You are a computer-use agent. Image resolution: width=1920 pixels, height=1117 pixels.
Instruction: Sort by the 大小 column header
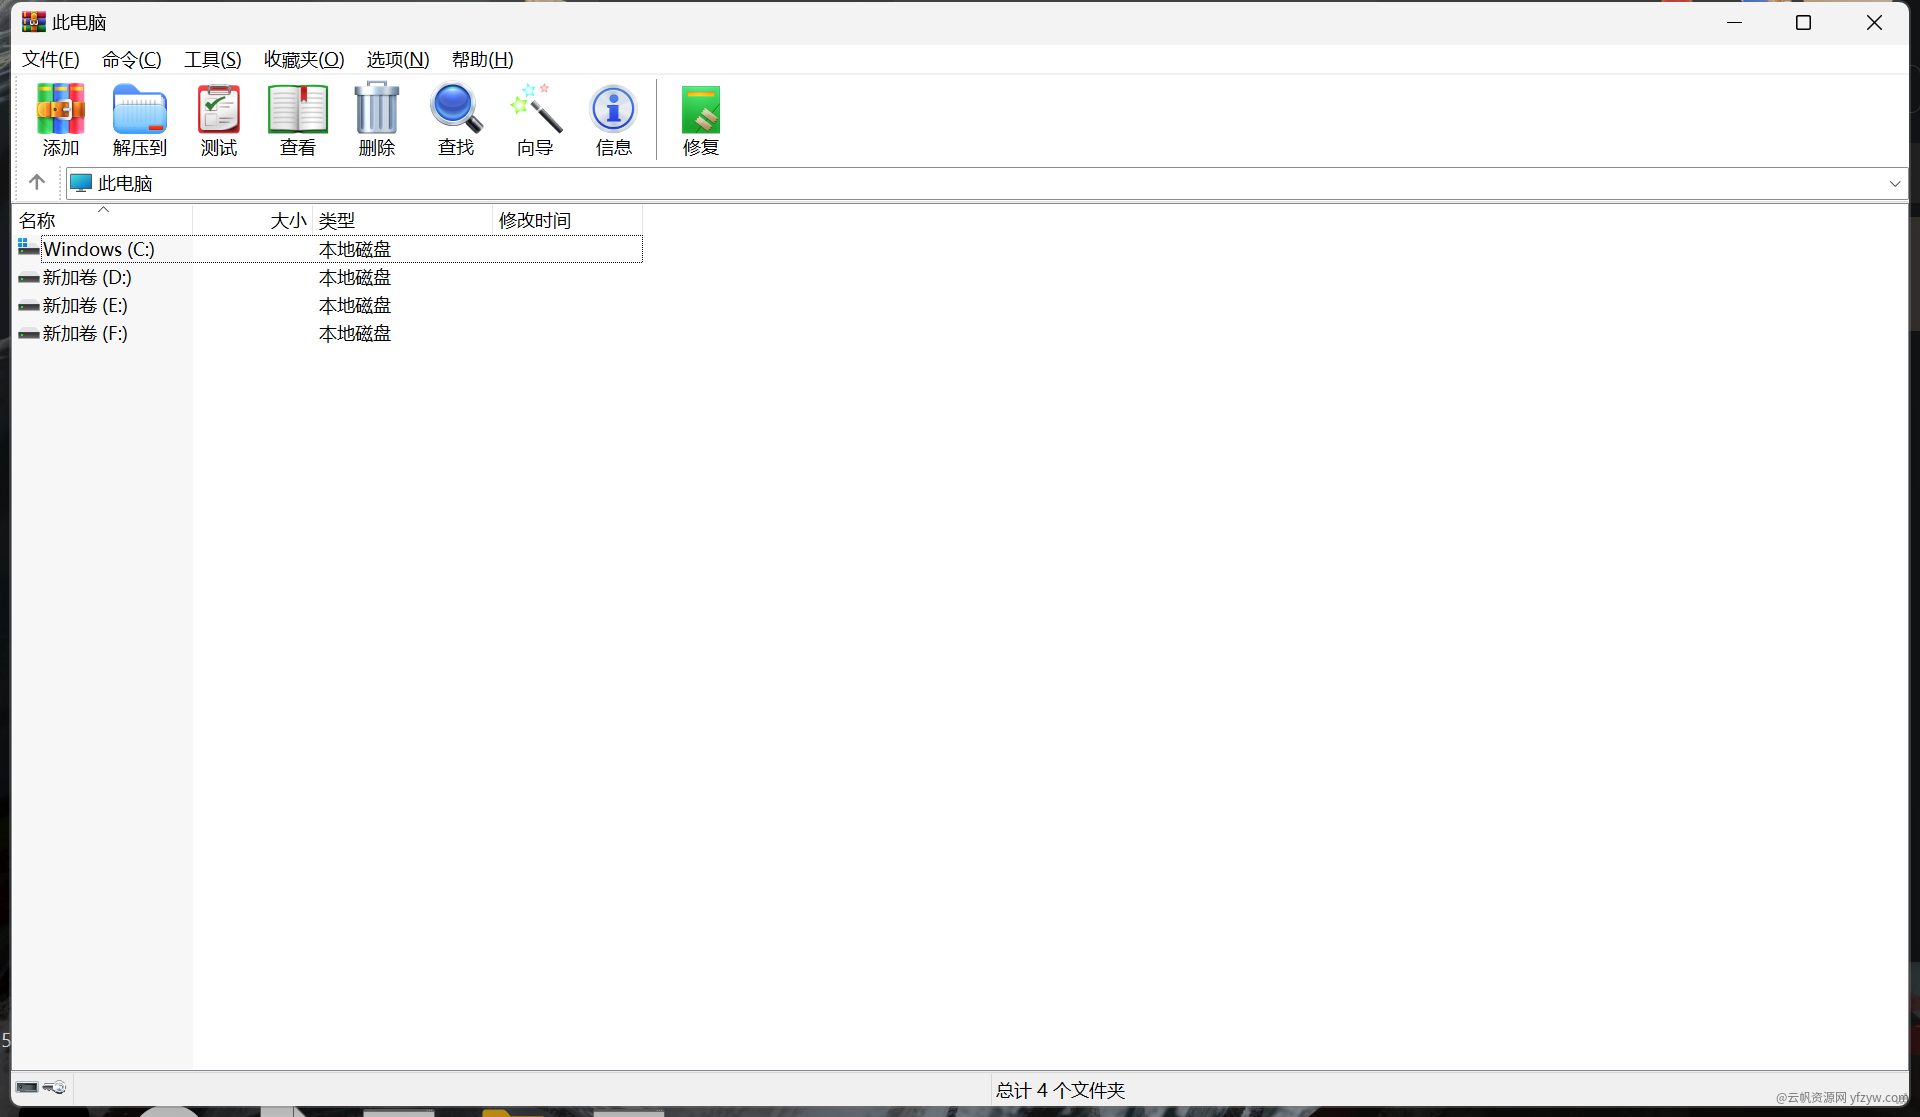[253, 220]
